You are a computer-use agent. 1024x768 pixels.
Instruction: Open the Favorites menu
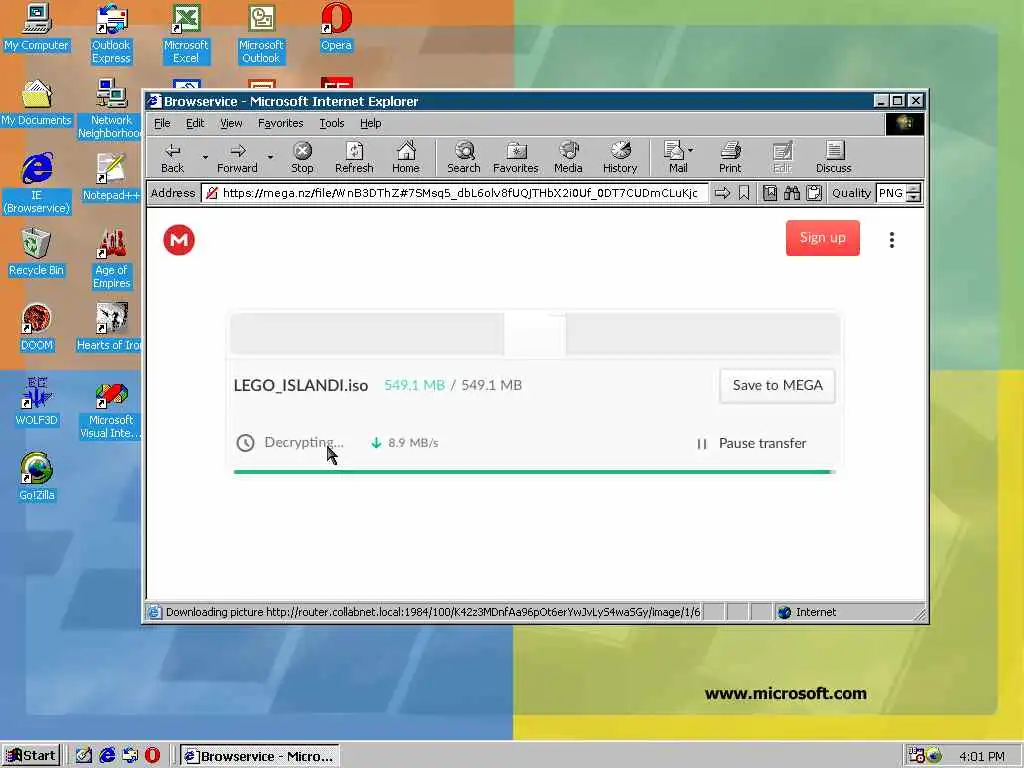pos(281,123)
